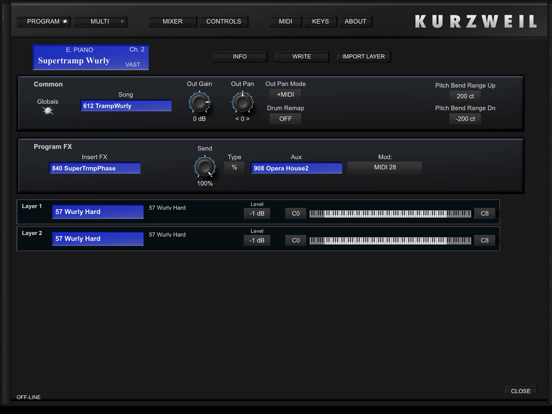Click Layer 2 low key C0
This screenshot has height=414, width=552.
296,240
